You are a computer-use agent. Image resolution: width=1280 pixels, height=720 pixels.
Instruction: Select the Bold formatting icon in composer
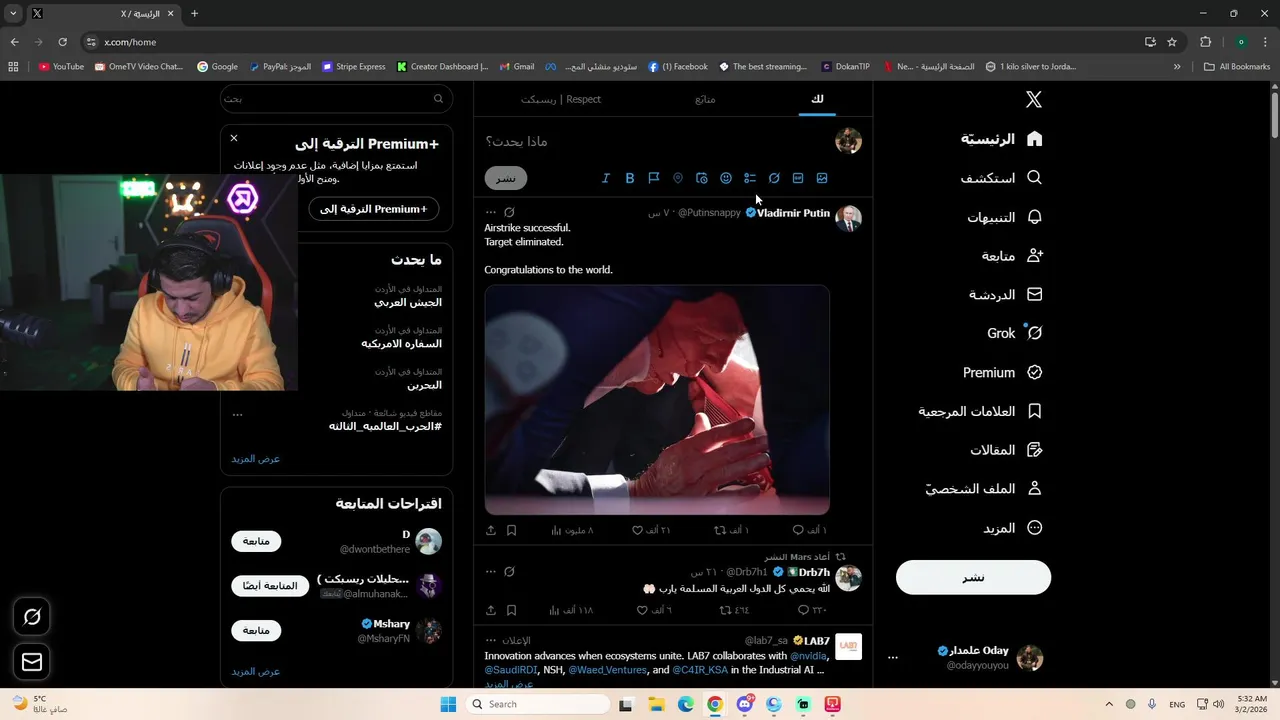[x=630, y=178]
